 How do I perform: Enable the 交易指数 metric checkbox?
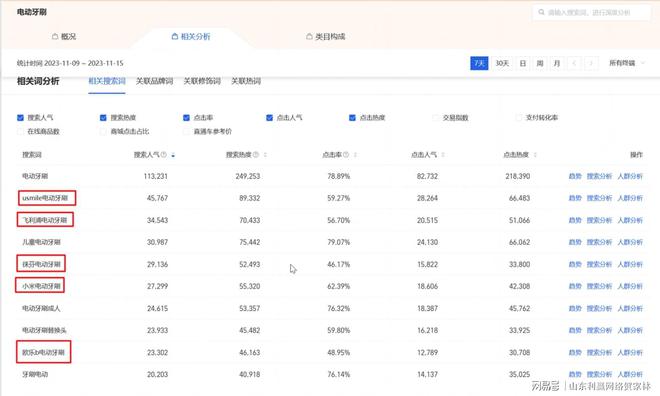(x=436, y=117)
